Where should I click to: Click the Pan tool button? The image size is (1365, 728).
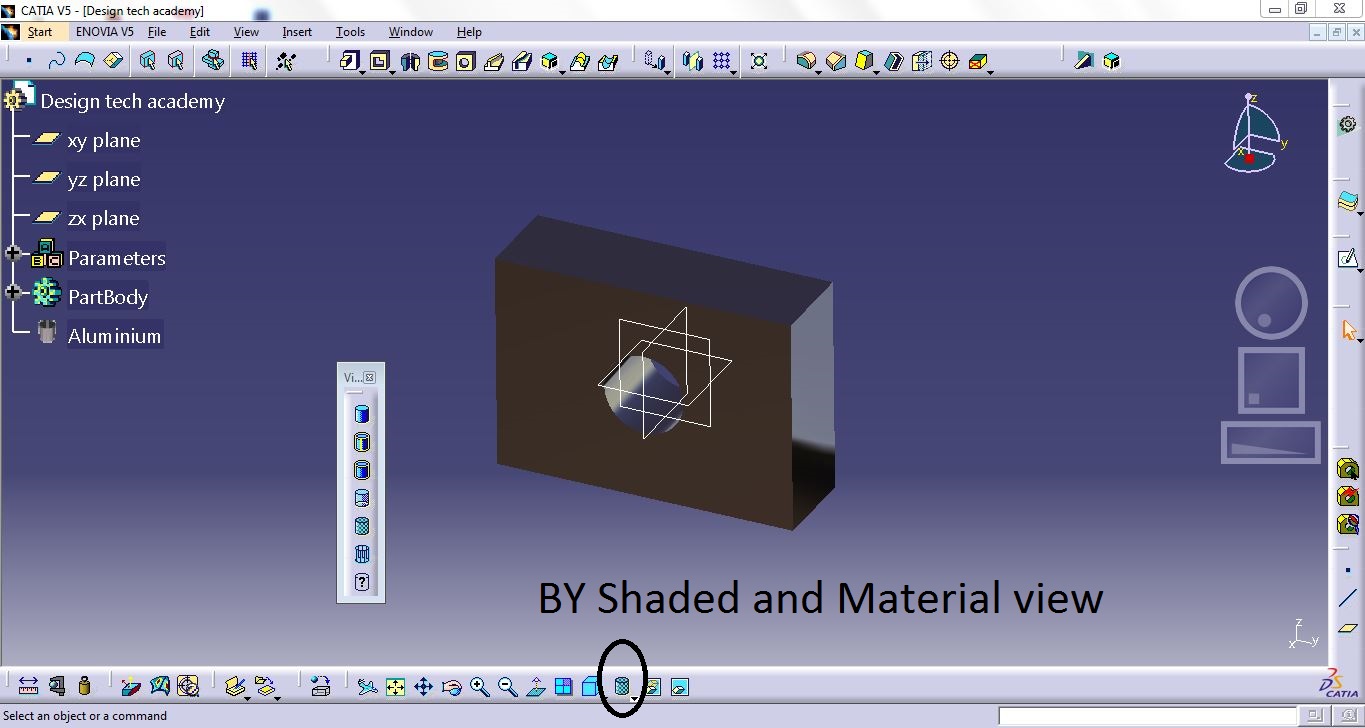424,687
